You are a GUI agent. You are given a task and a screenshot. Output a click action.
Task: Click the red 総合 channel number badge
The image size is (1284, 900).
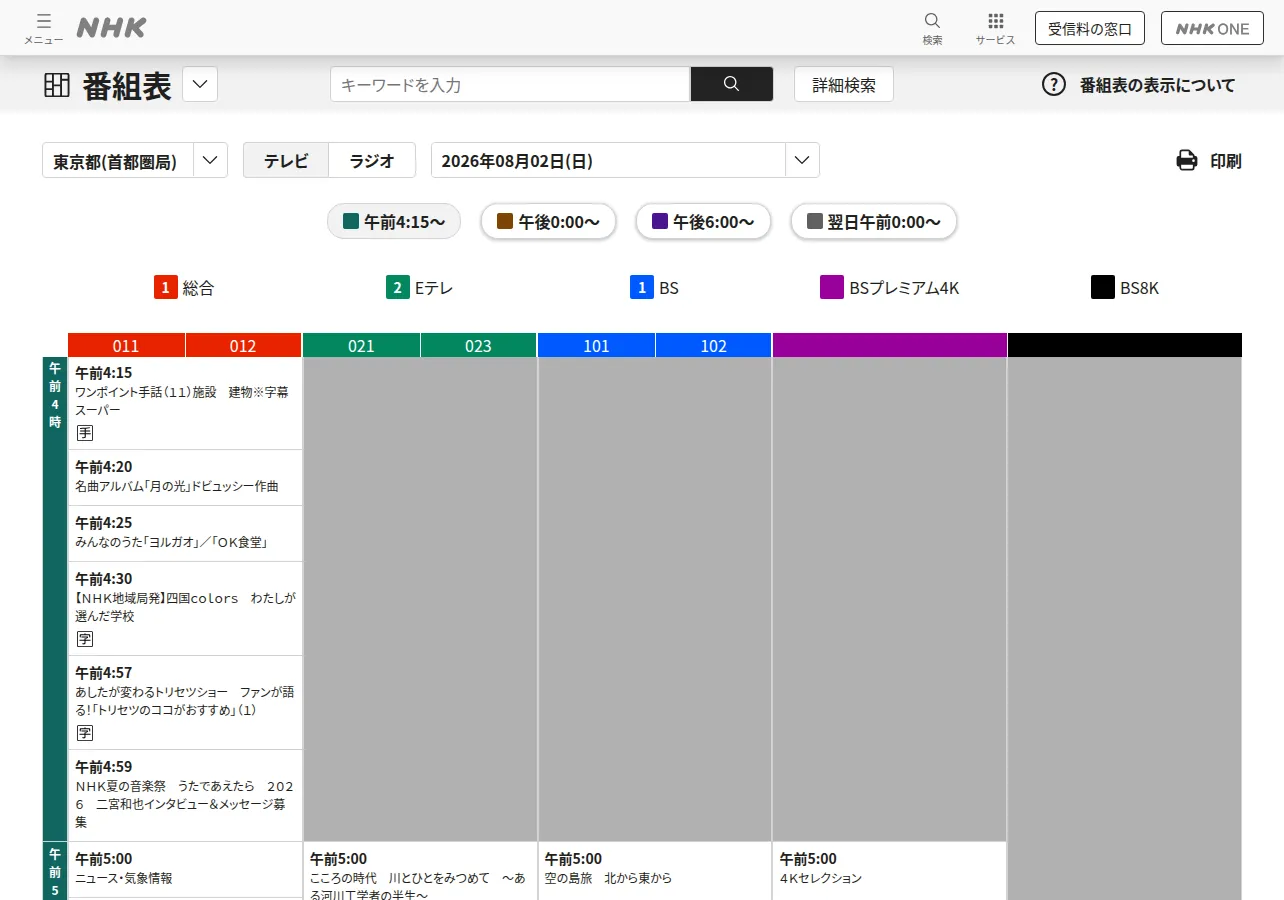coord(166,288)
